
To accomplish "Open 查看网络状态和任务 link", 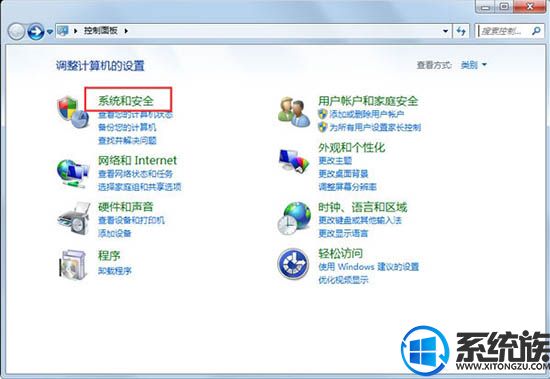I will pyautogui.click(x=135, y=174).
